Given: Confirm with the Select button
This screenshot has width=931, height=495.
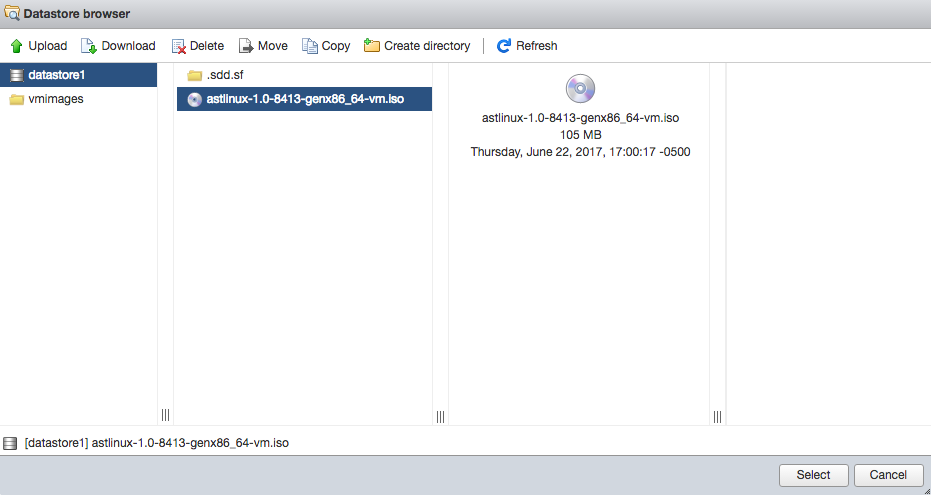Looking at the screenshot, I should (813, 475).
